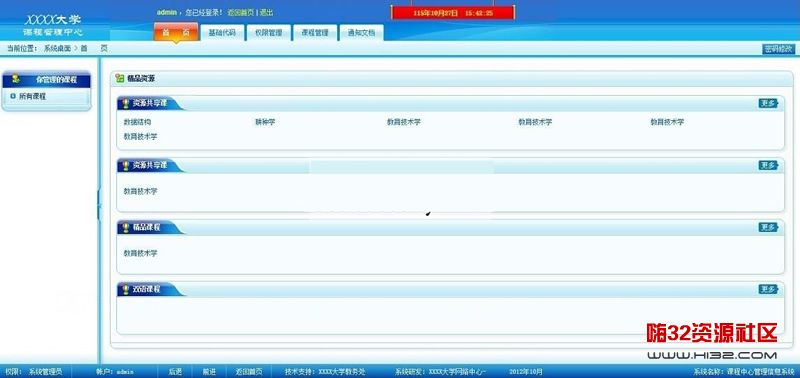Click the trophy icon of second 资源共享课 section
Image resolution: width=800 pixels, height=378 pixels.
point(126,165)
